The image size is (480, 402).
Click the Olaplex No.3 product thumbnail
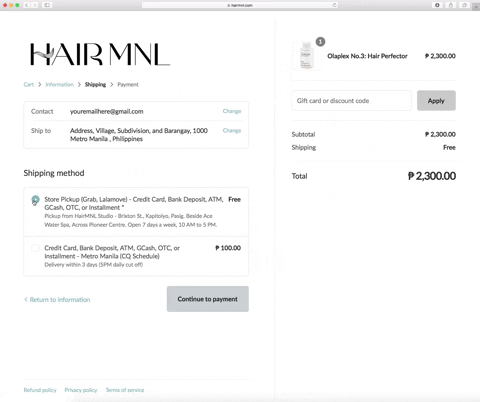coord(306,56)
